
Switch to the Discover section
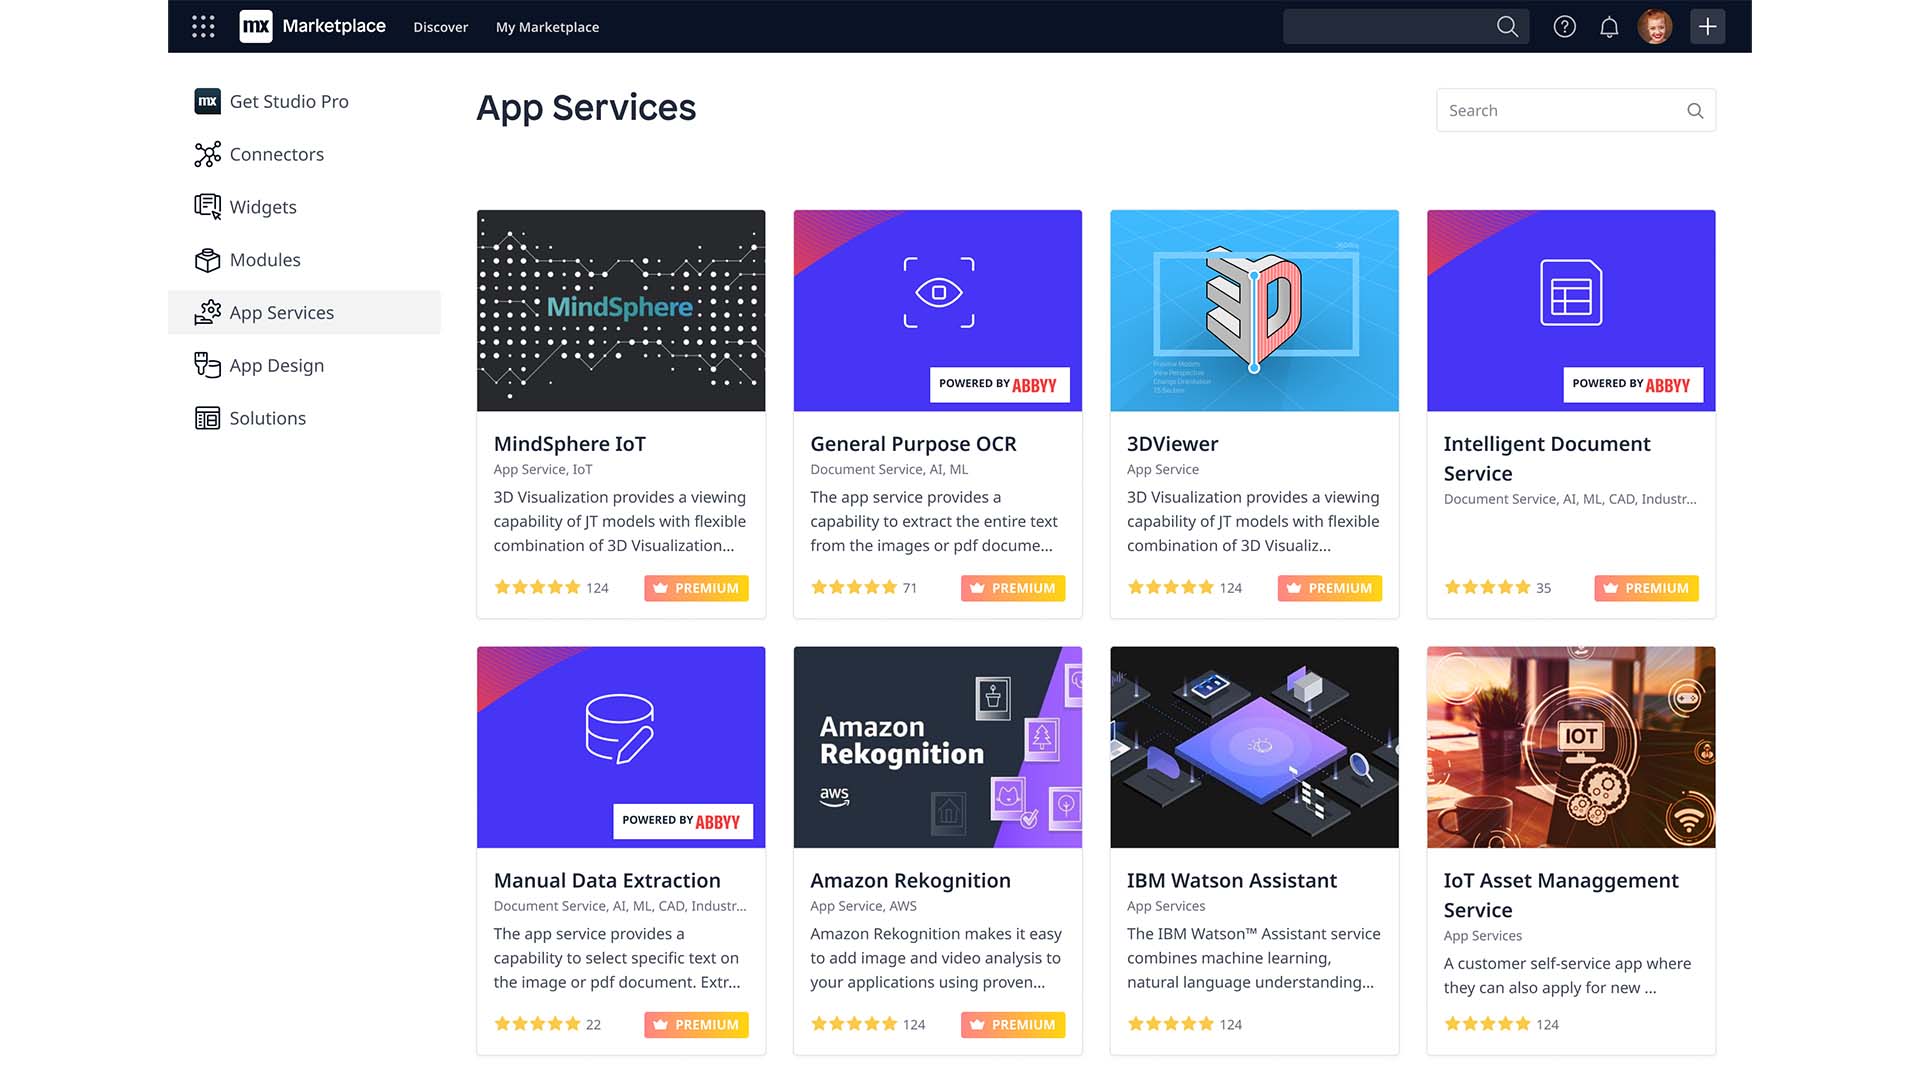tap(440, 27)
